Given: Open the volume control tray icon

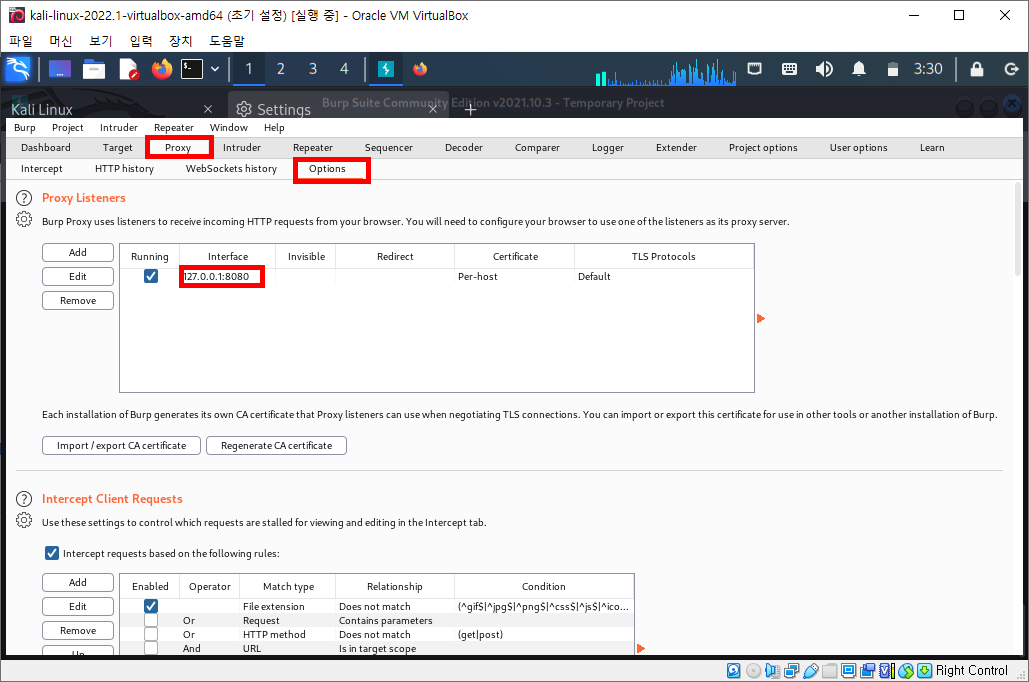Looking at the screenshot, I should 824,68.
